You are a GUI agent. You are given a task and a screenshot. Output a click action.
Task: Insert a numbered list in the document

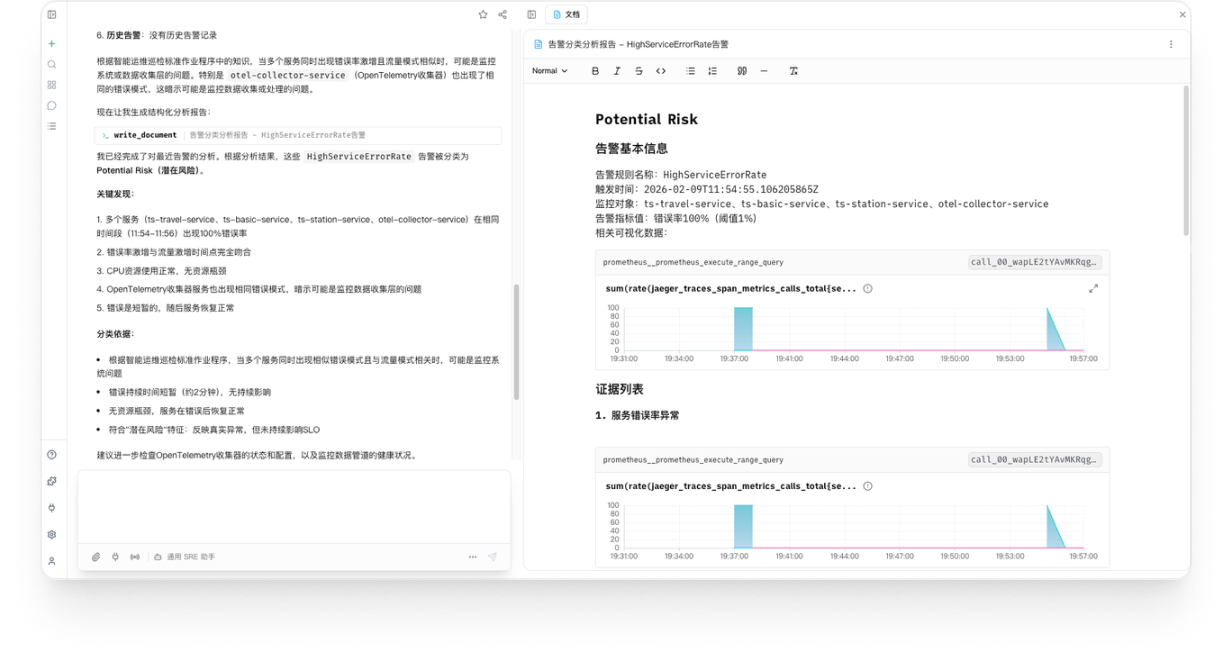pos(712,71)
